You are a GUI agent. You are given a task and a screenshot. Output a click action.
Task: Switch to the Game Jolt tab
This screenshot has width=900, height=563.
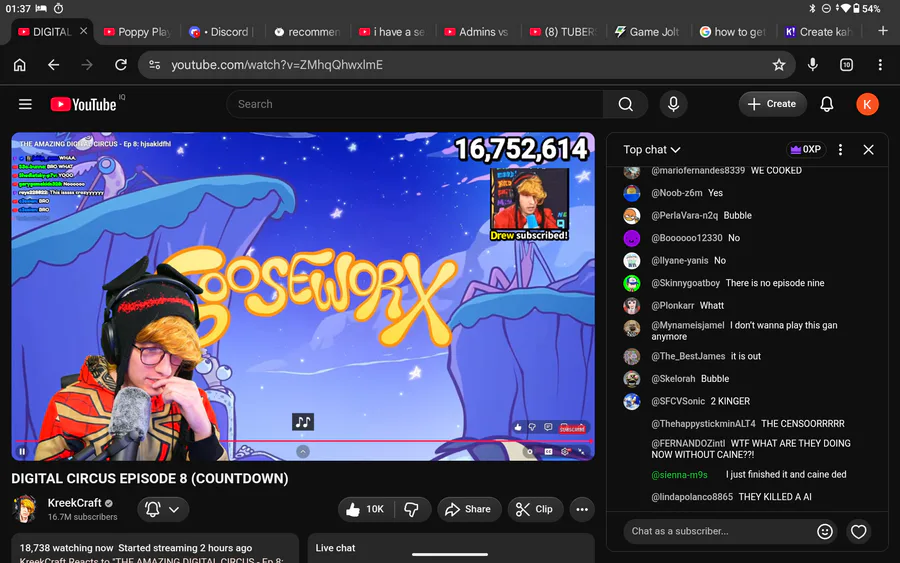coord(647,32)
